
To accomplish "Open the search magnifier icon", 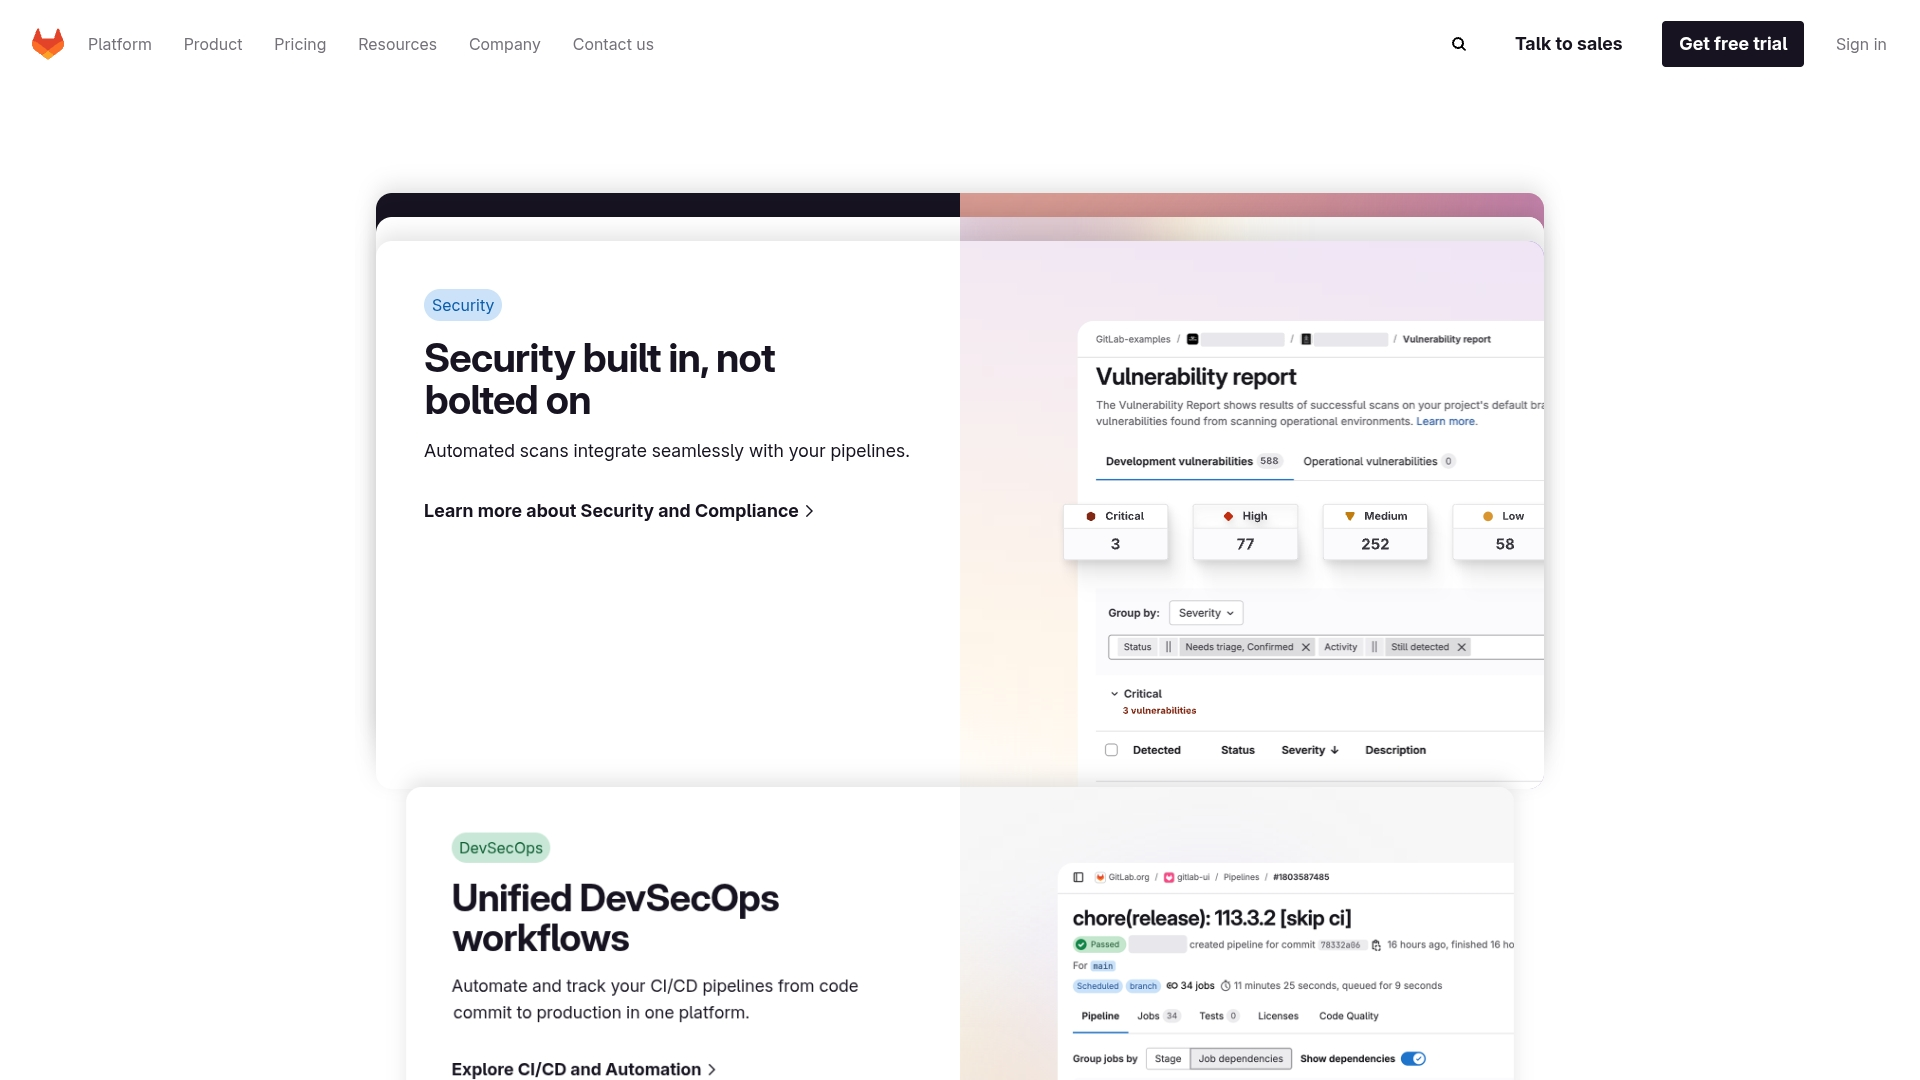I will coord(1459,44).
